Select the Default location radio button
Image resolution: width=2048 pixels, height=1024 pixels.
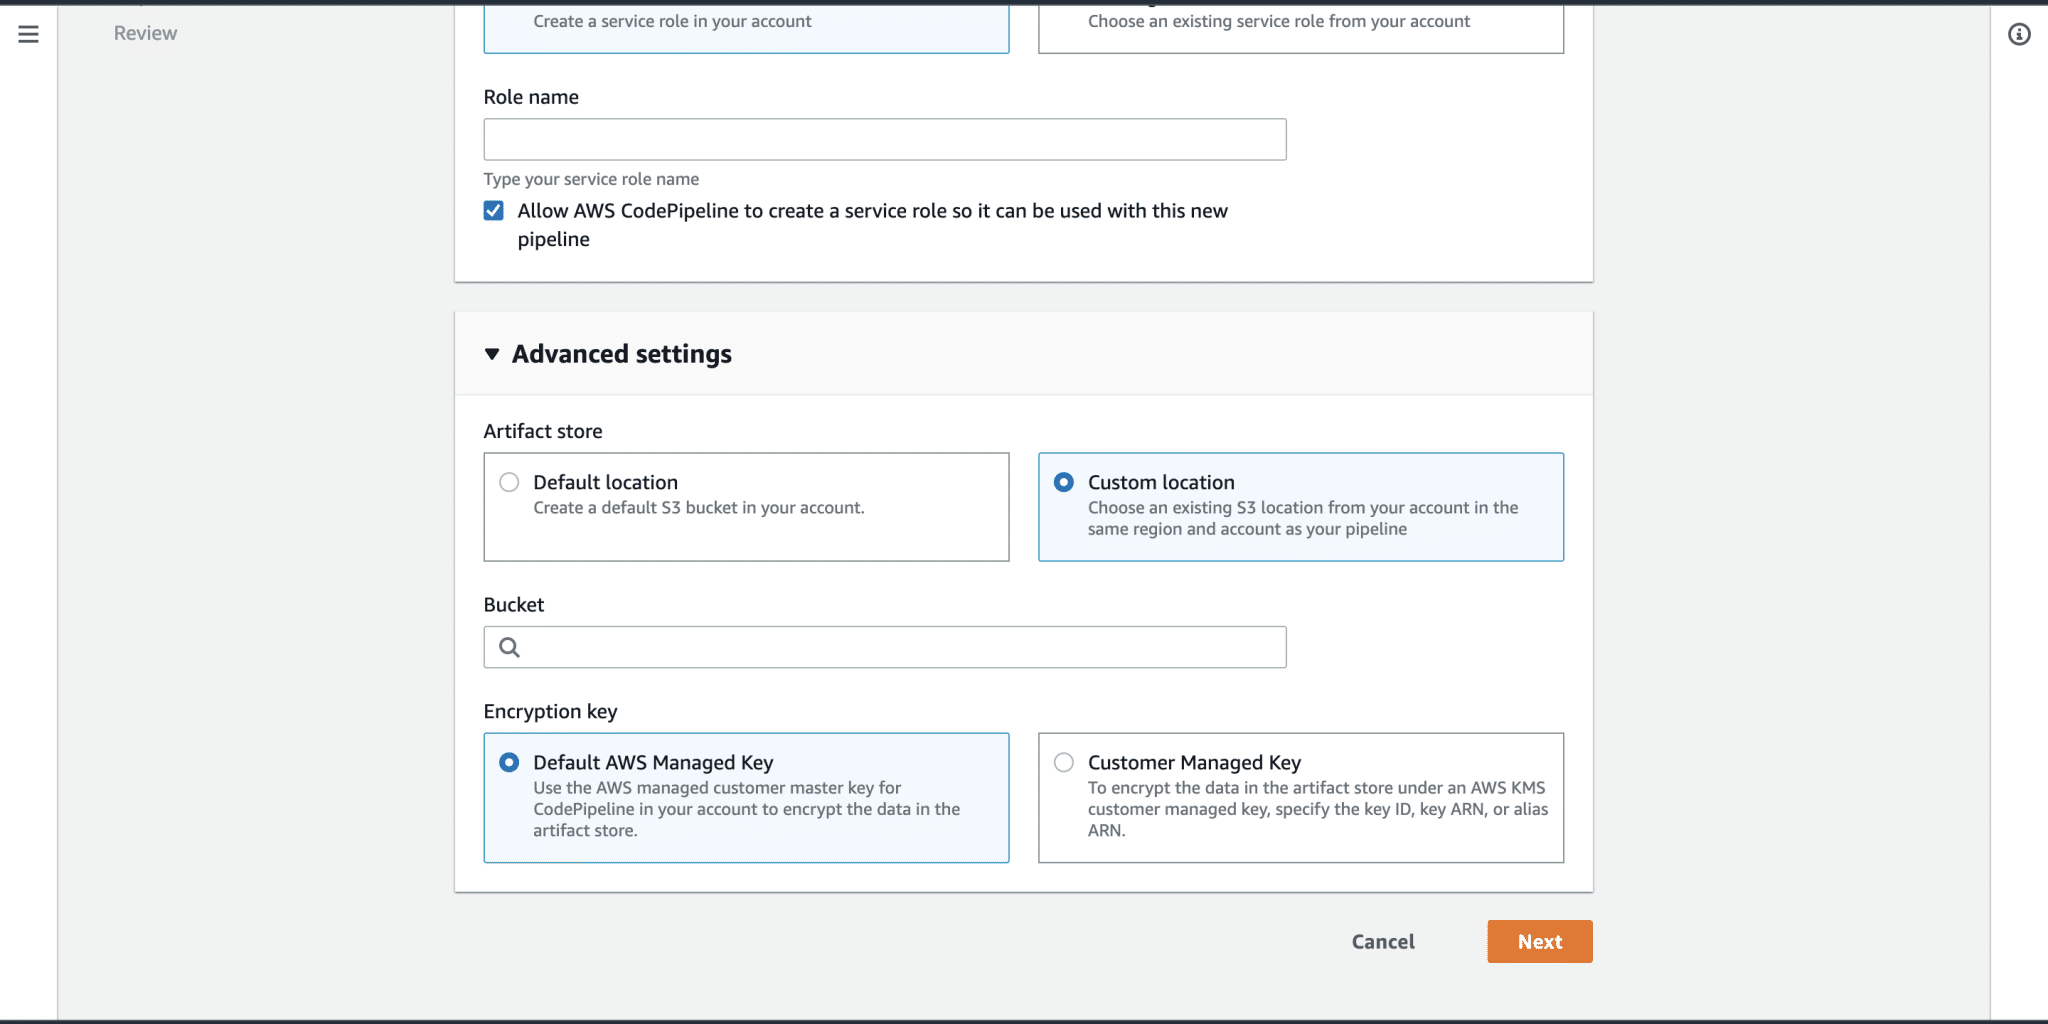click(509, 481)
